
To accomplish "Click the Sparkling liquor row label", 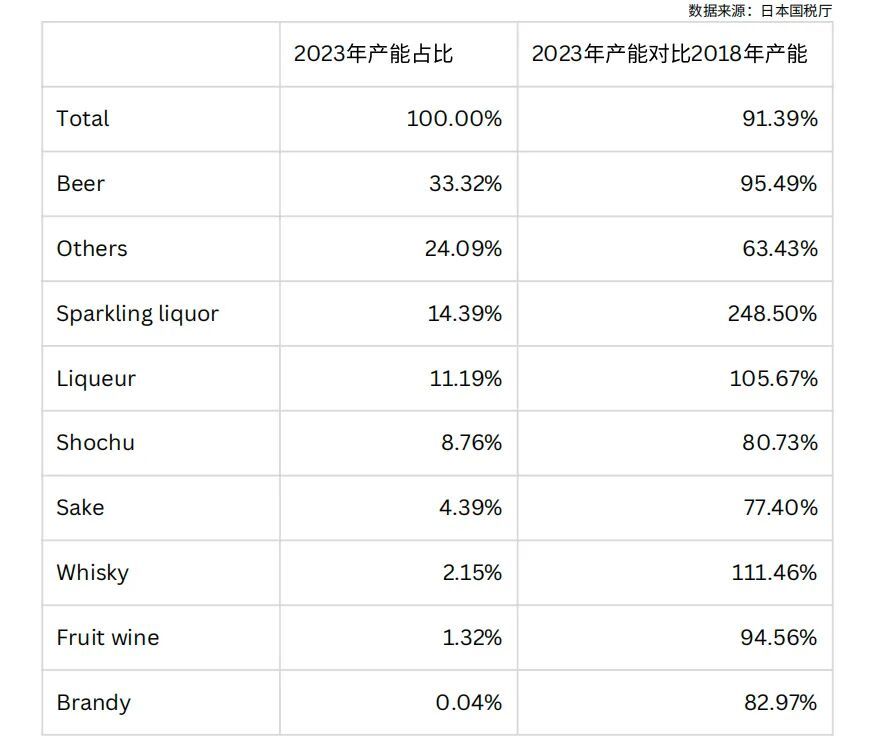I will [x=137, y=314].
